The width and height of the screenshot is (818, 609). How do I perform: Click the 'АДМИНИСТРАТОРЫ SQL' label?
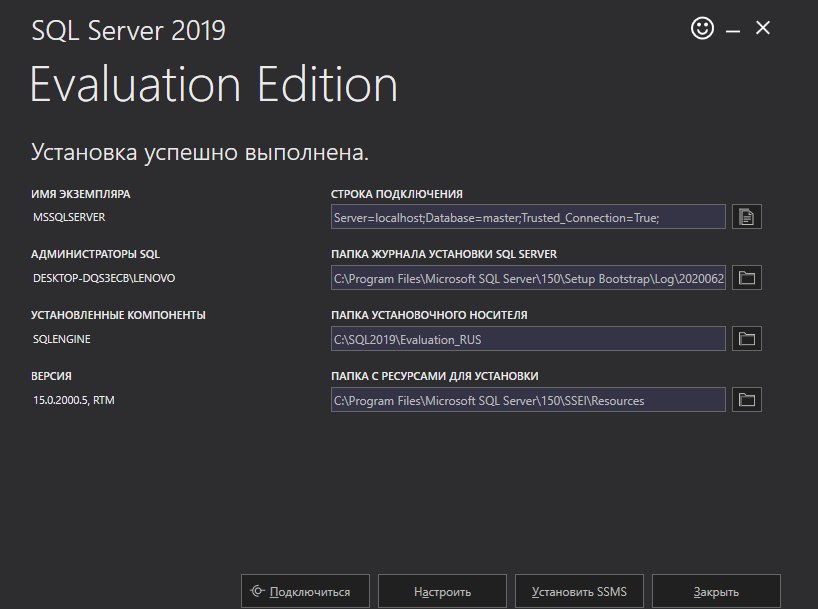[95, 254]
